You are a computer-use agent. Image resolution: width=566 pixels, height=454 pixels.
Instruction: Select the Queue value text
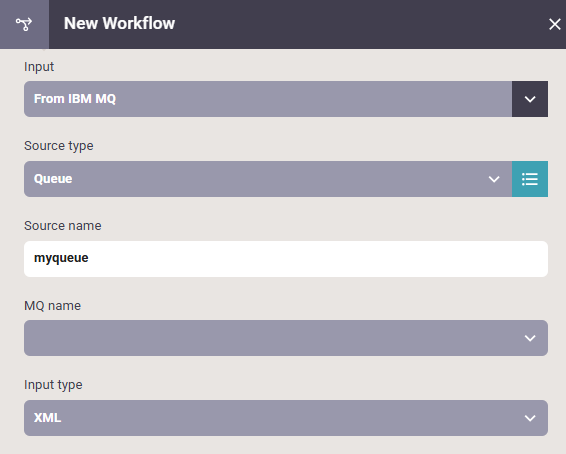click(x=53, y=179)
